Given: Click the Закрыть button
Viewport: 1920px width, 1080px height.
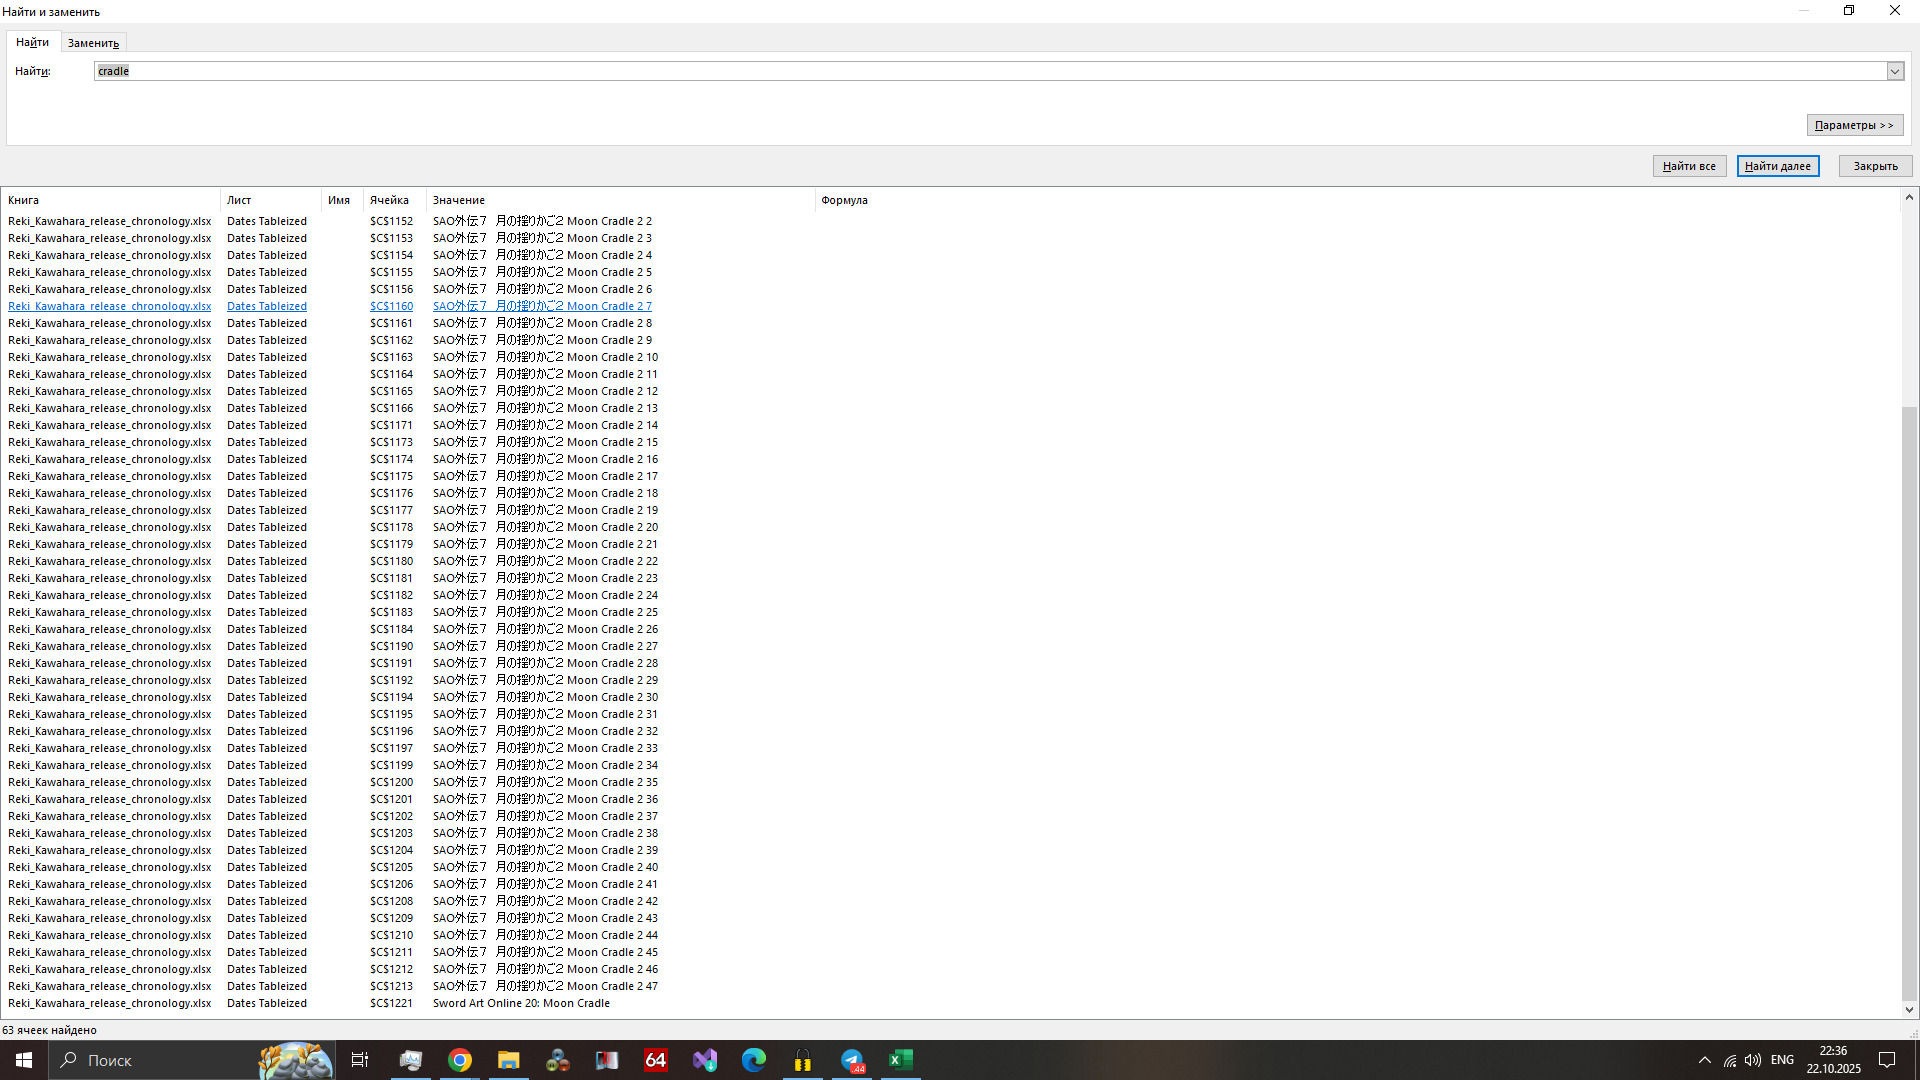Looking at the screenshot, I should point(1875,166).
